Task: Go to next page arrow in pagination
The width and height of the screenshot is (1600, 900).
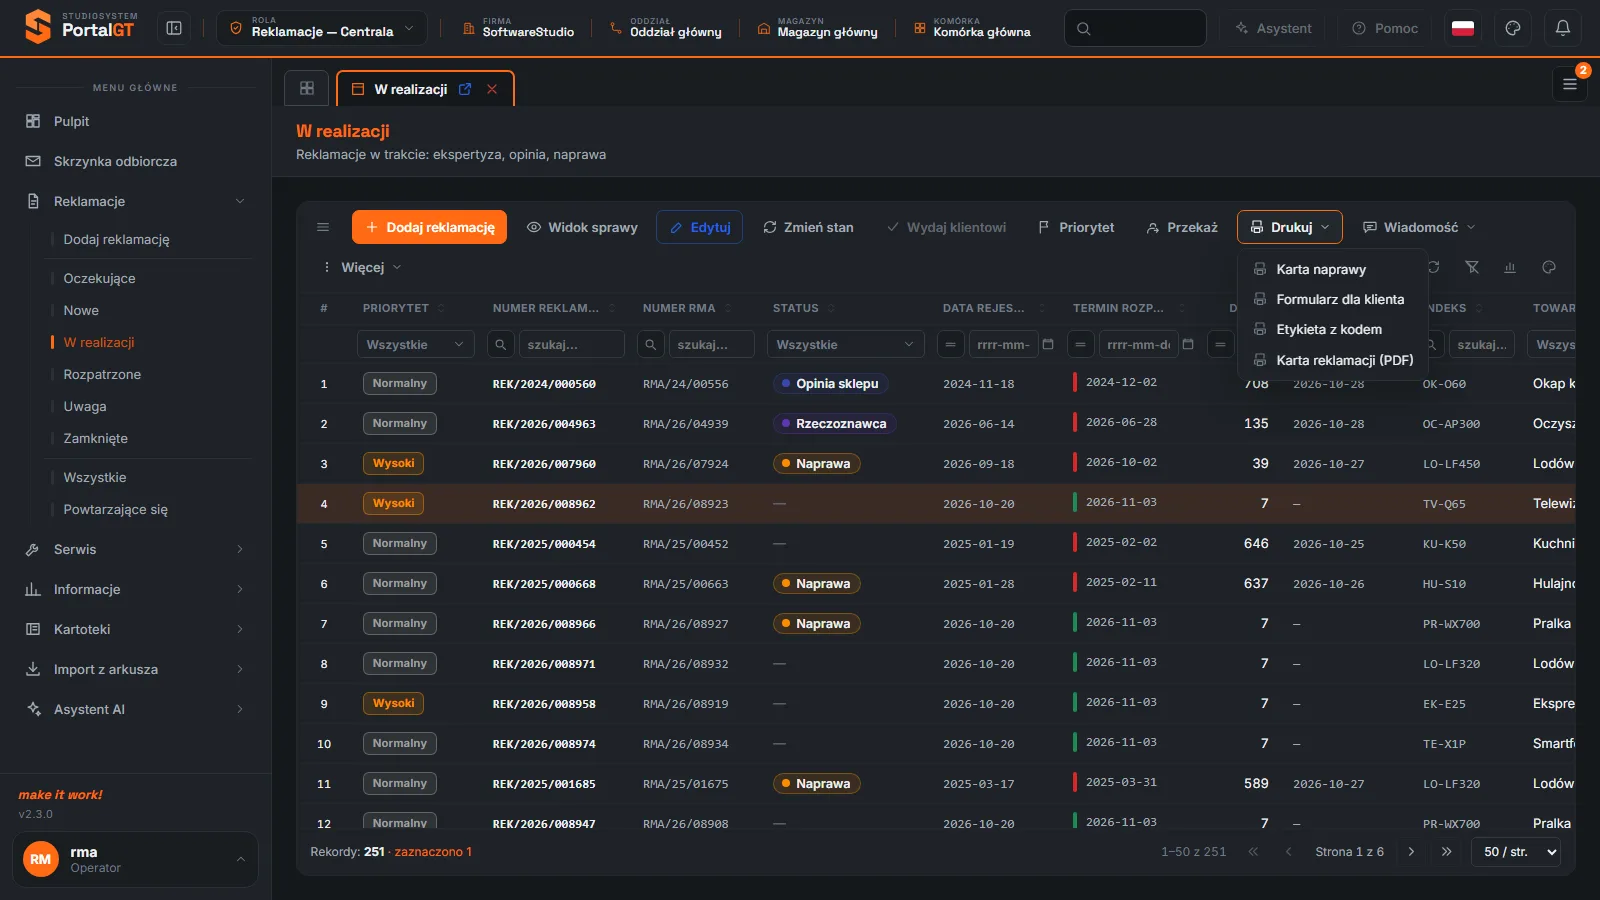Action: click(x=1411, y=852)
